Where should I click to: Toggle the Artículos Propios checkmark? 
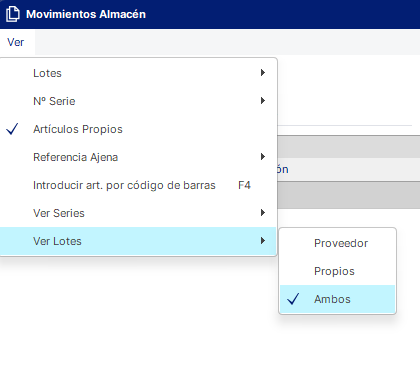pos(12,129)
